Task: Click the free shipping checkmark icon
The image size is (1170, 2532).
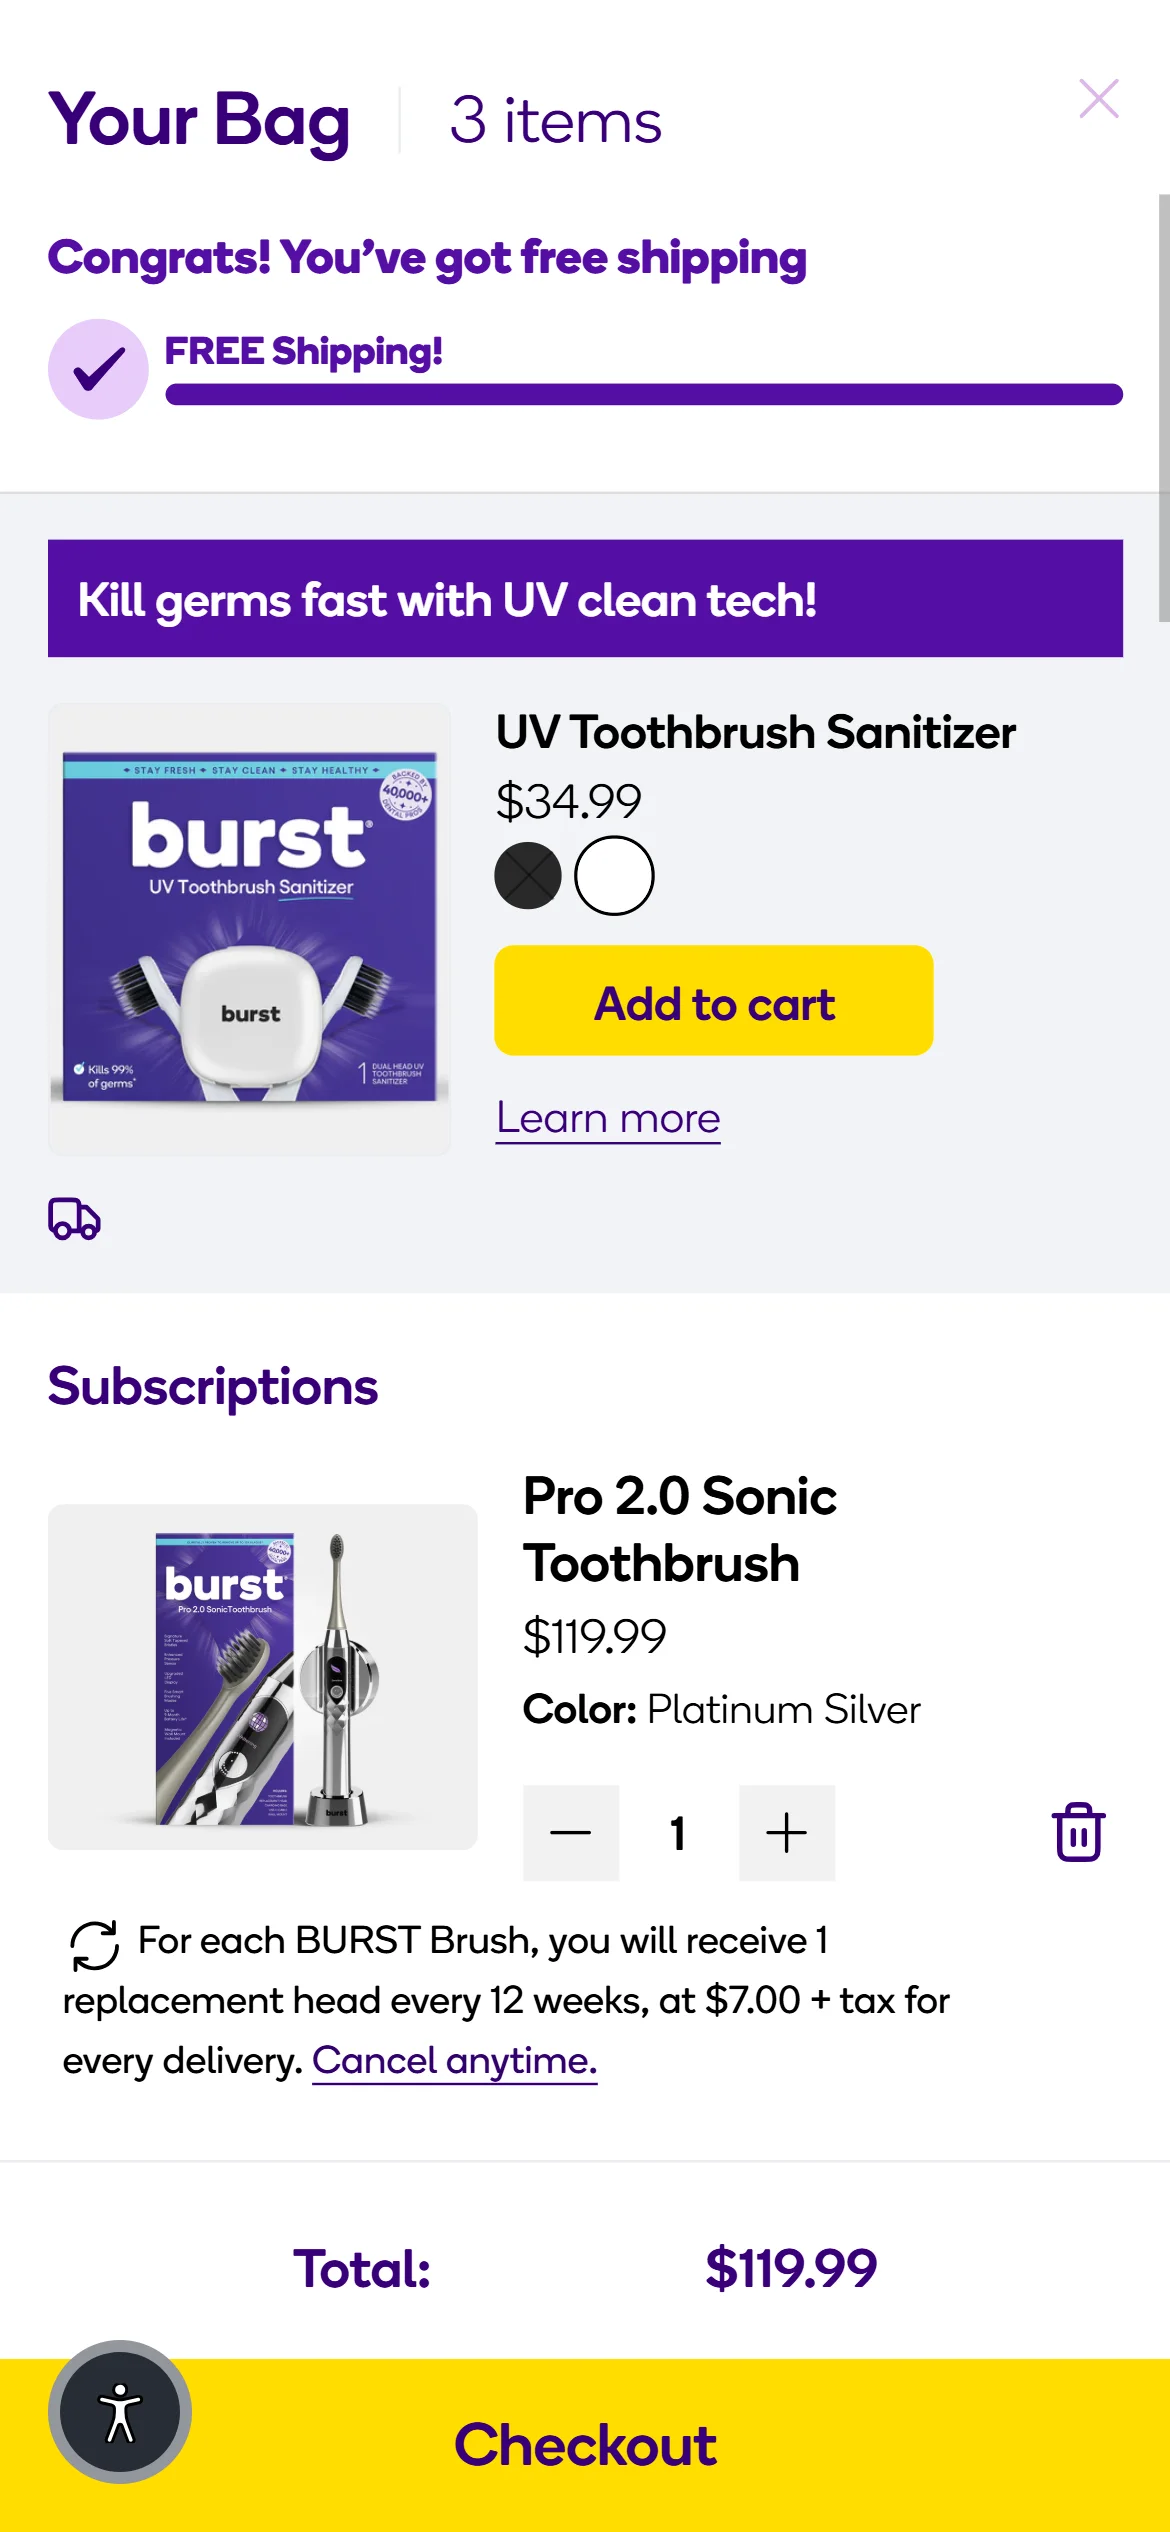Action: (98, 369)
